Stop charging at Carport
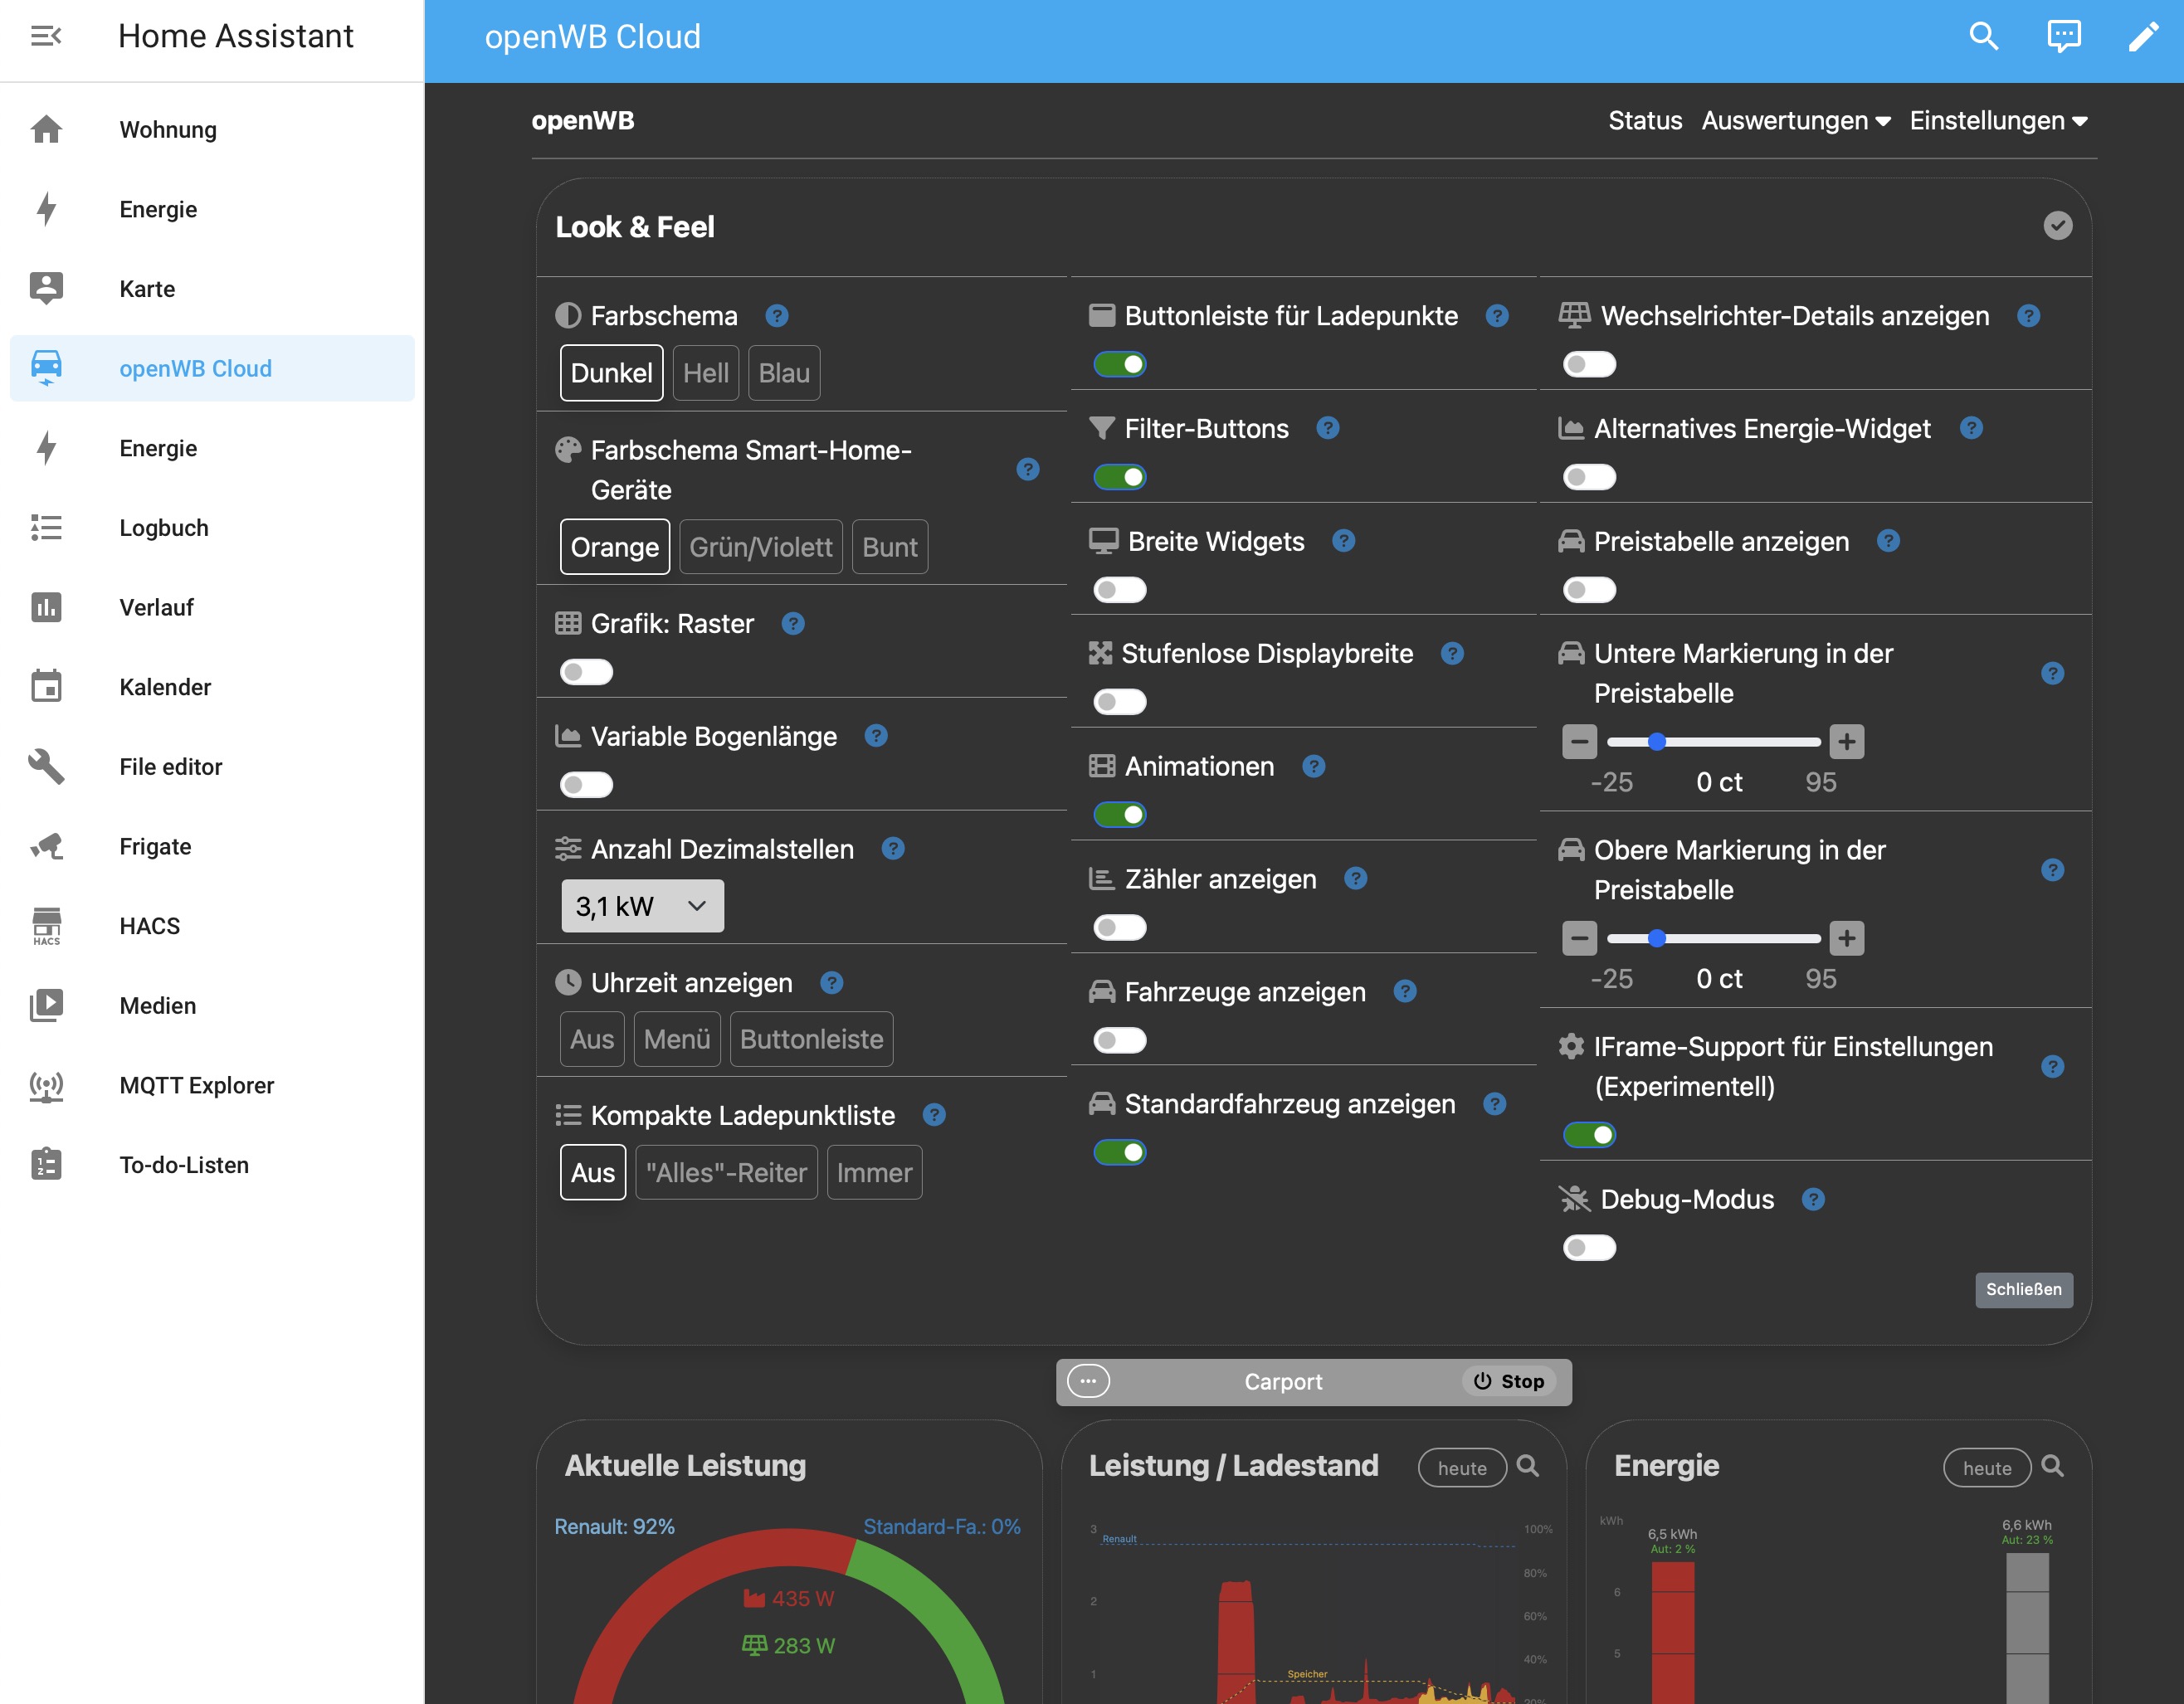The height and width of the screenshot is (1704, 2184). pyautogui.click(x=1509, y=1381)
